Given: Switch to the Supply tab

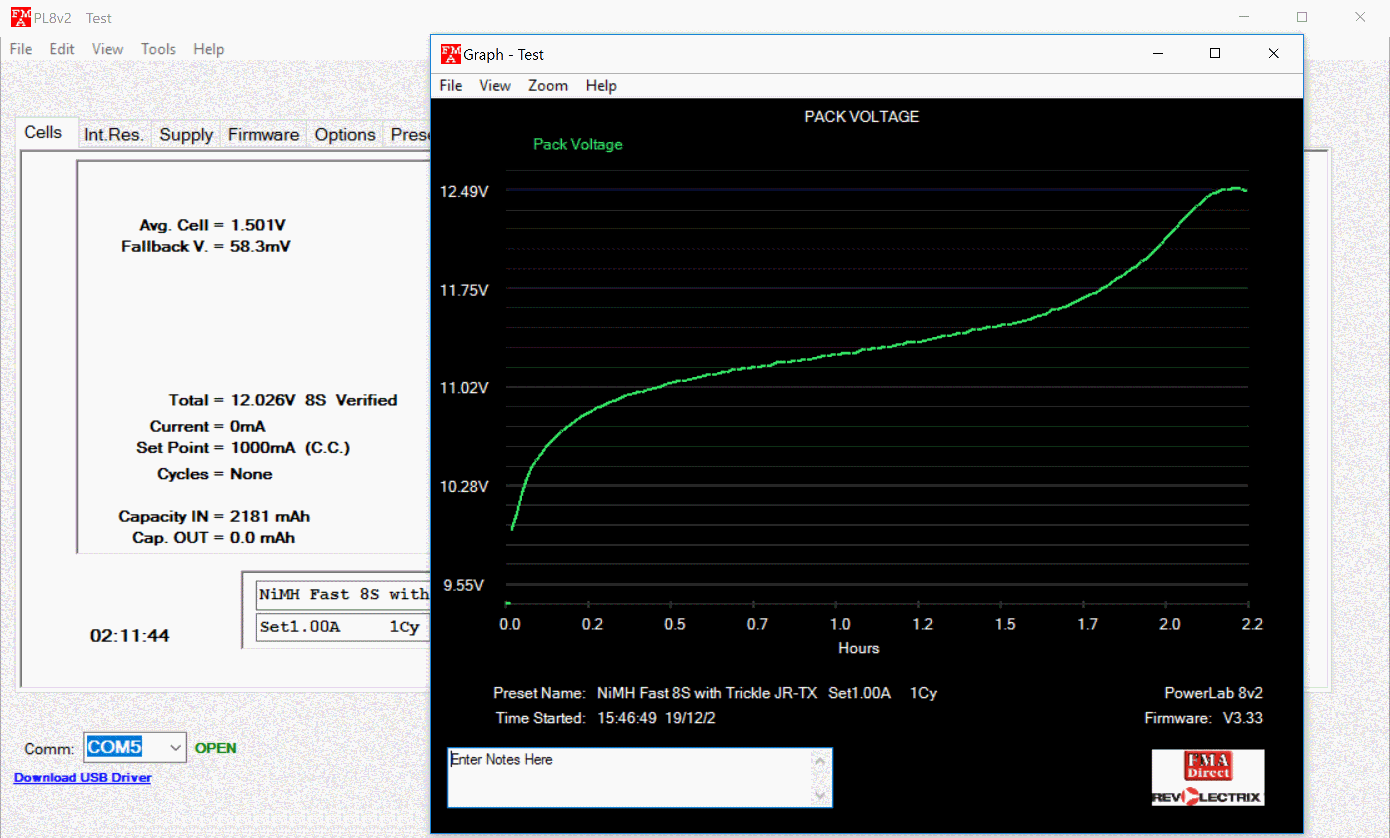Looking at the screenshot, I should click(x=186, y=135).
